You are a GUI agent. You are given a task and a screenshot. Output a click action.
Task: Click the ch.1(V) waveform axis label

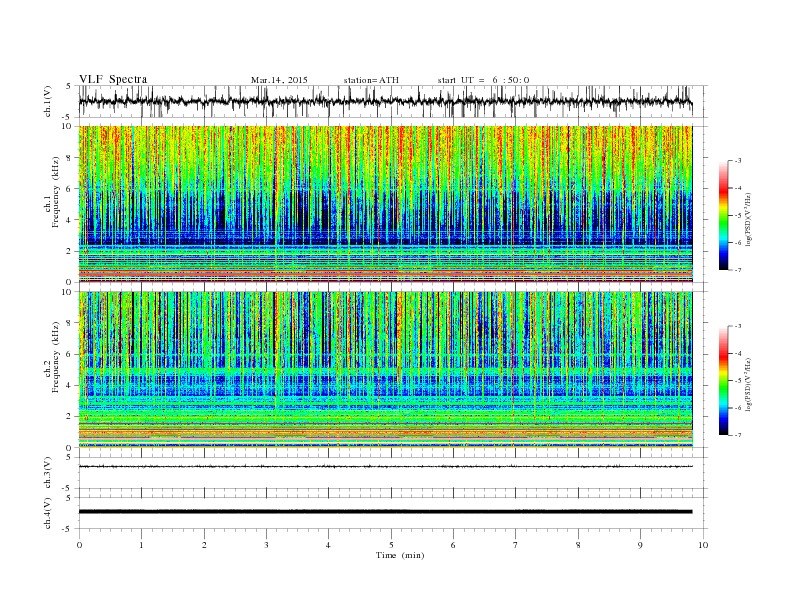pyautogui.click(x=49, y=101)
